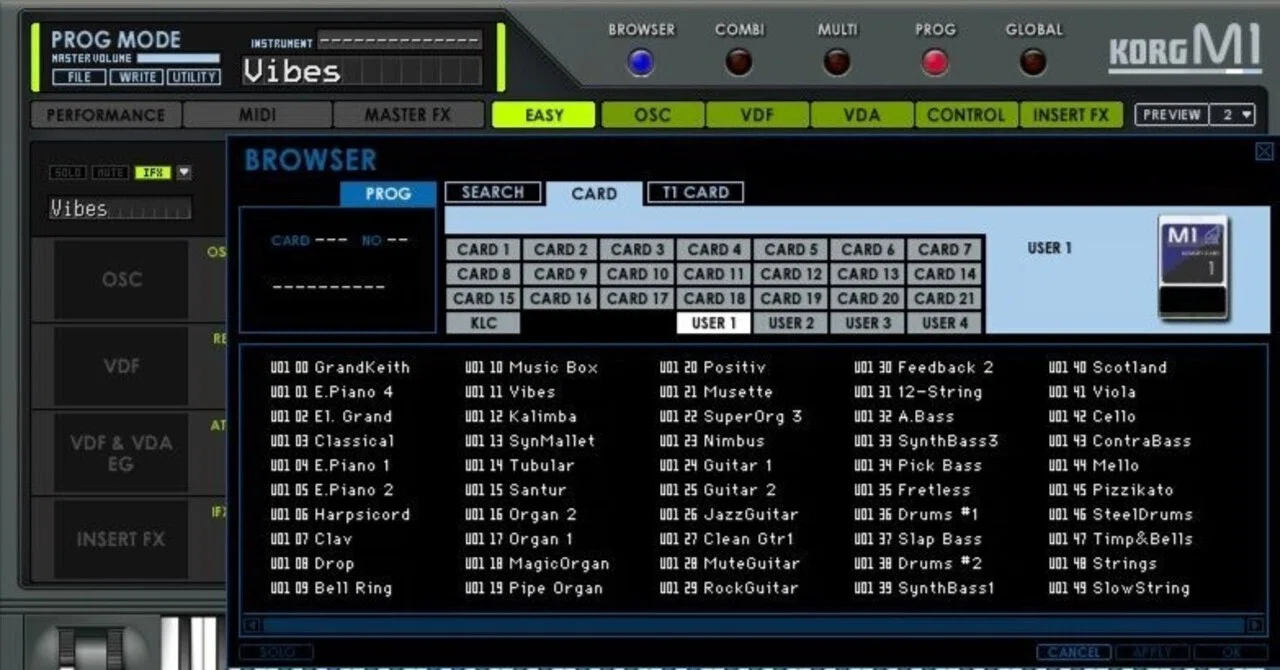Viewport: 1280px width, 670px height.
Task: Select the PROG tab in Browser
Action: tap(388, 194)
